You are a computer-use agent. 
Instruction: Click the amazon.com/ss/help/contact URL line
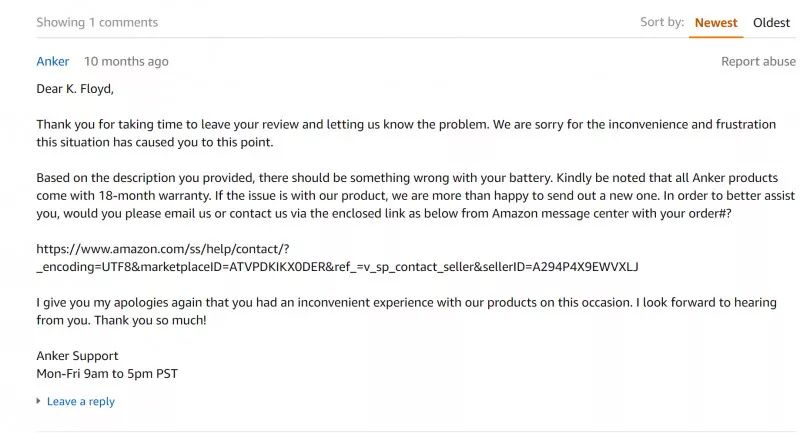[163, 248]
